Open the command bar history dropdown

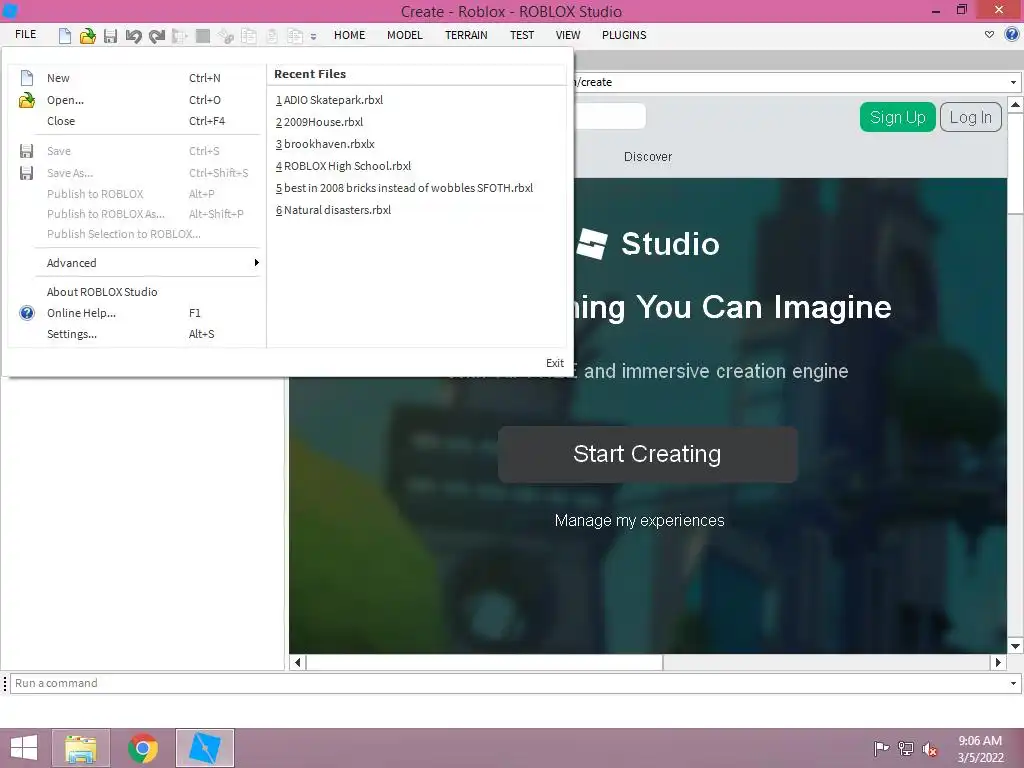(x=1013, y=683)
